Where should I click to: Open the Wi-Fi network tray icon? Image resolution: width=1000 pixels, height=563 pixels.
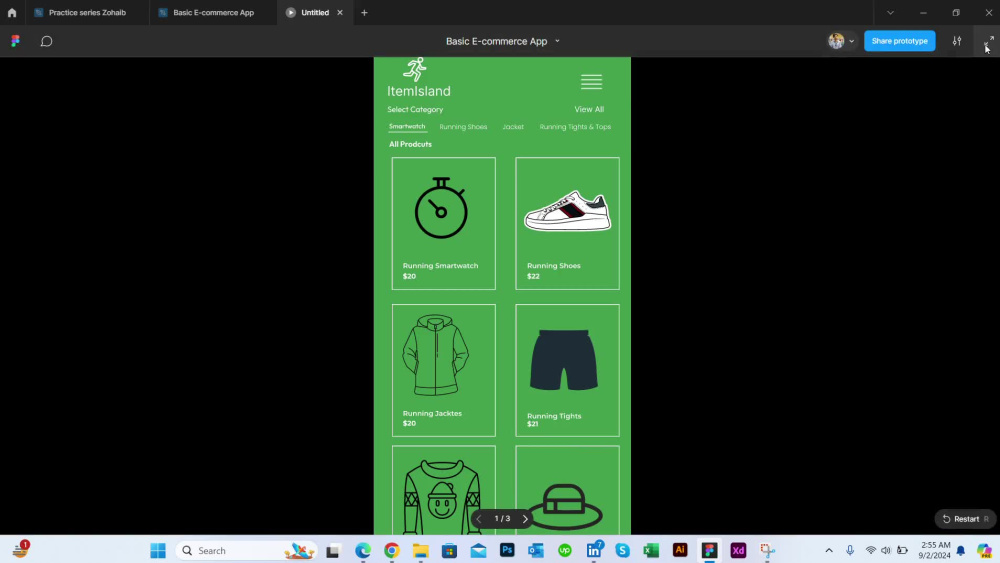pos(871,550)
